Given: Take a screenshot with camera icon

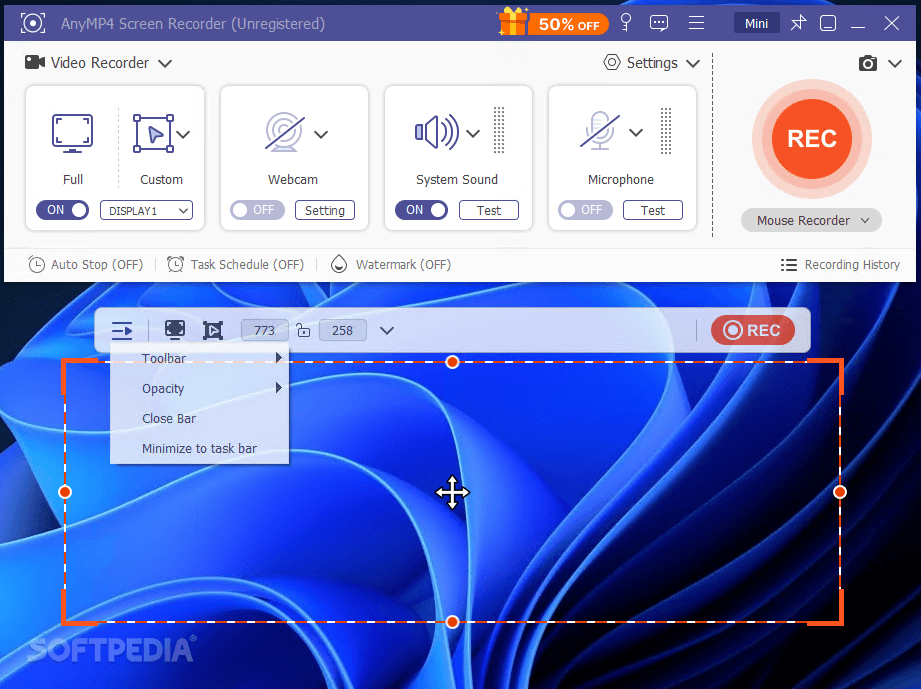Looking at the screenshot, I should point(868,63).
